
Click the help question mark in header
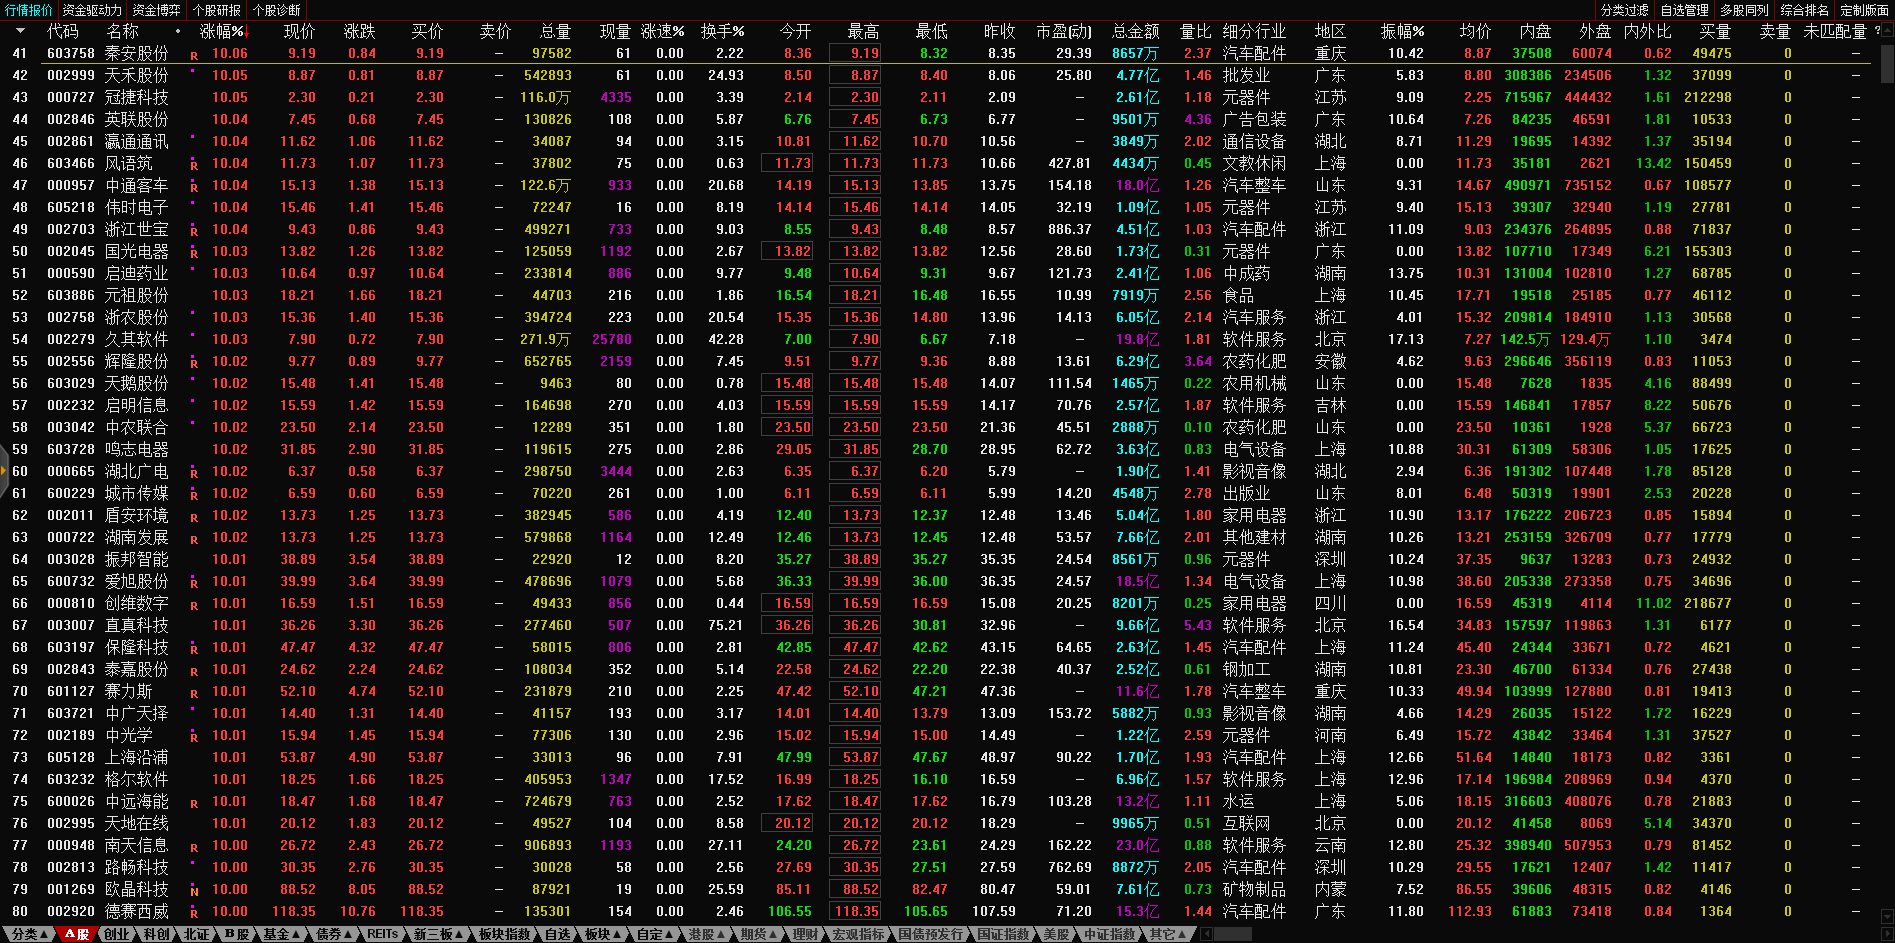click(1877, 31)
